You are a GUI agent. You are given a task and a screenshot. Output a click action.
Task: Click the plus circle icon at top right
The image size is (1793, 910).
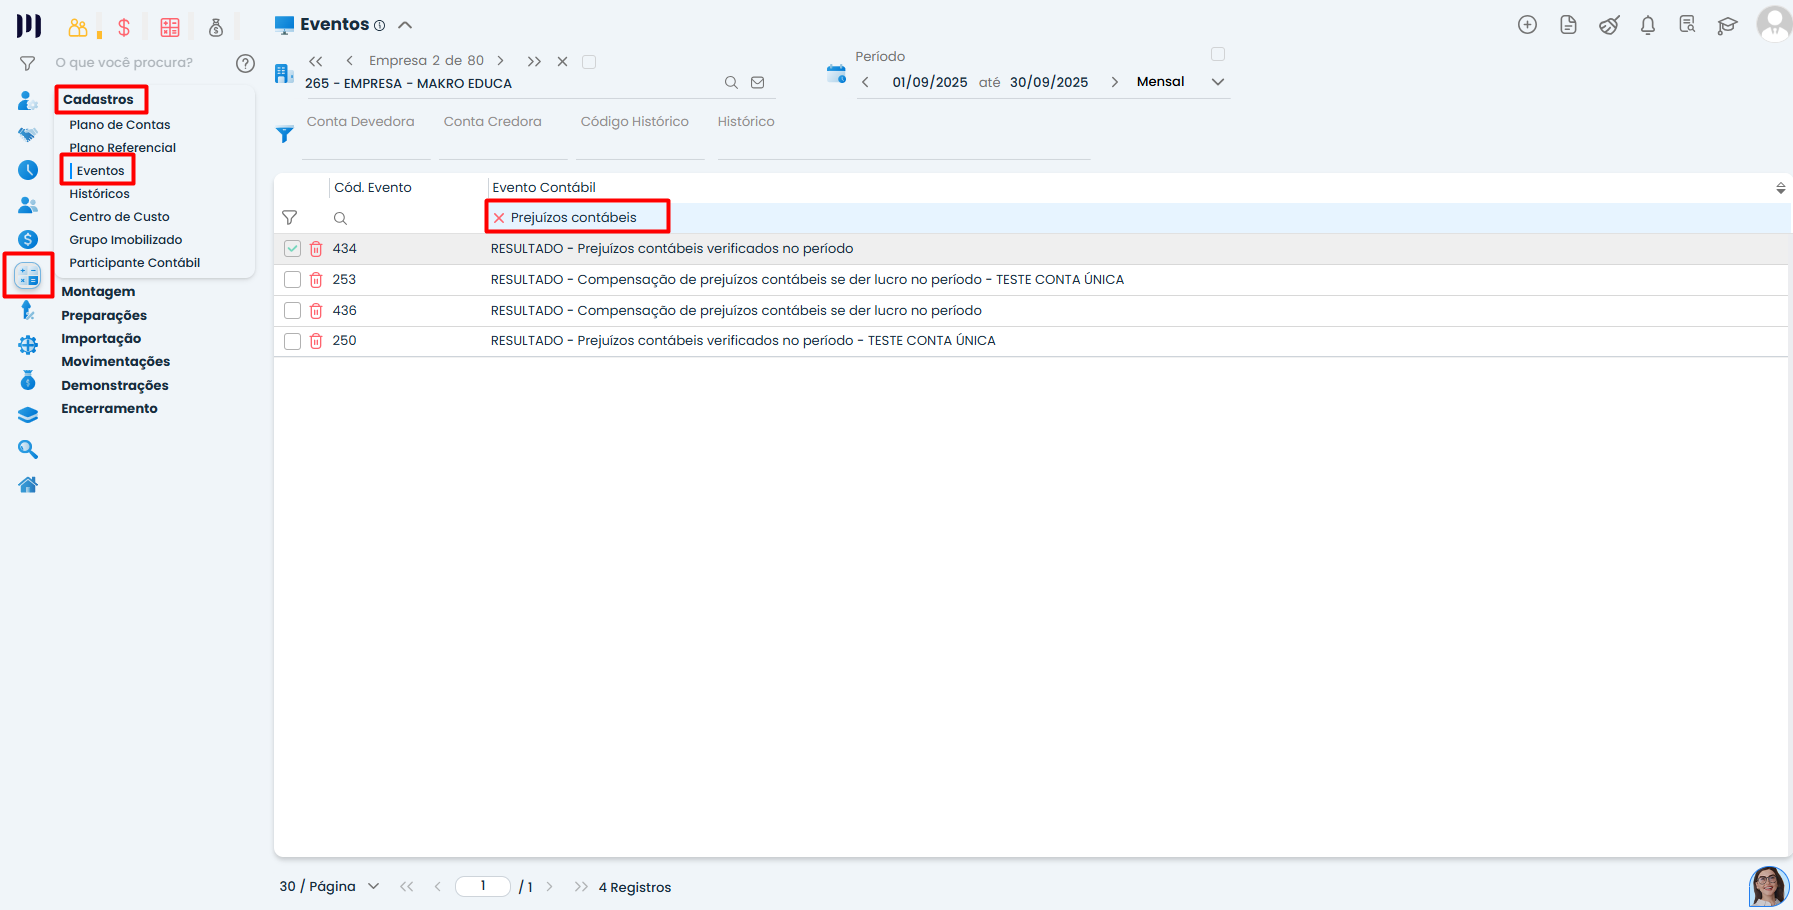(x=1527, y=25)
